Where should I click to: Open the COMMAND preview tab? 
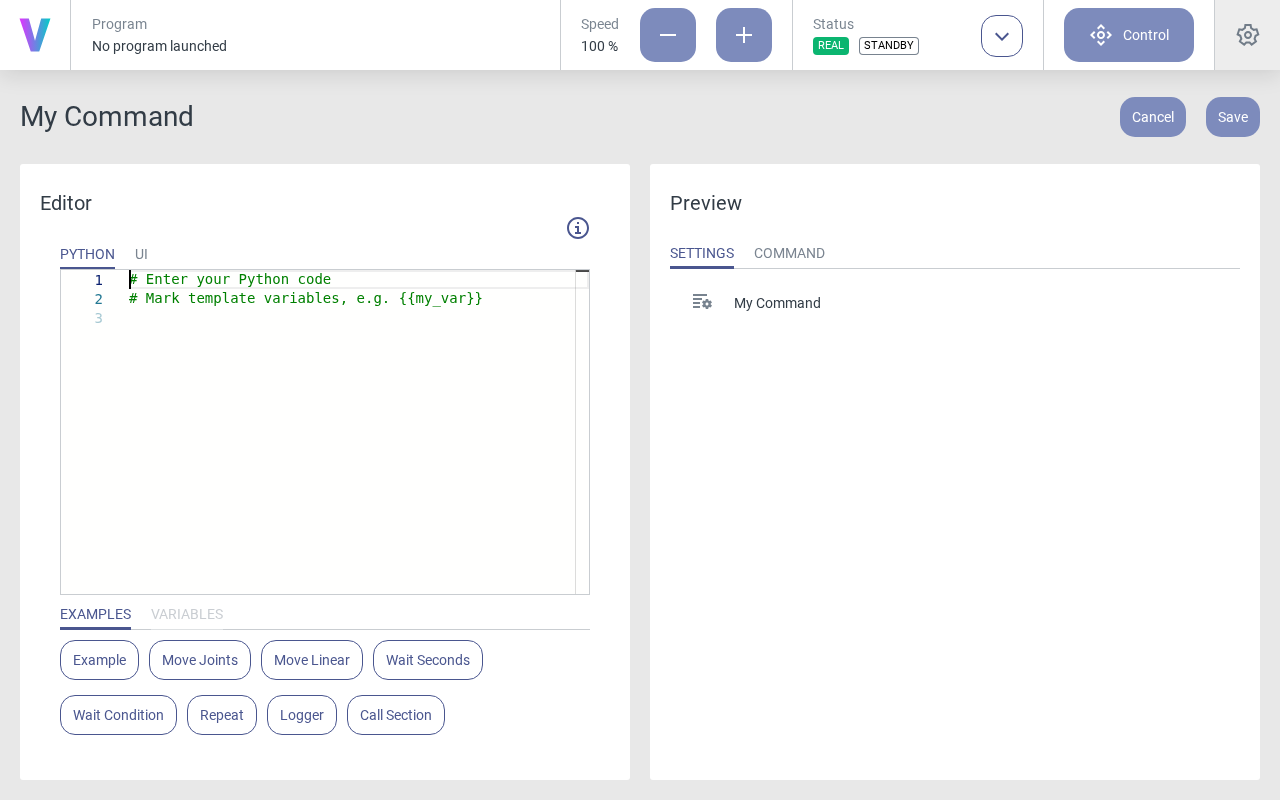789,254
